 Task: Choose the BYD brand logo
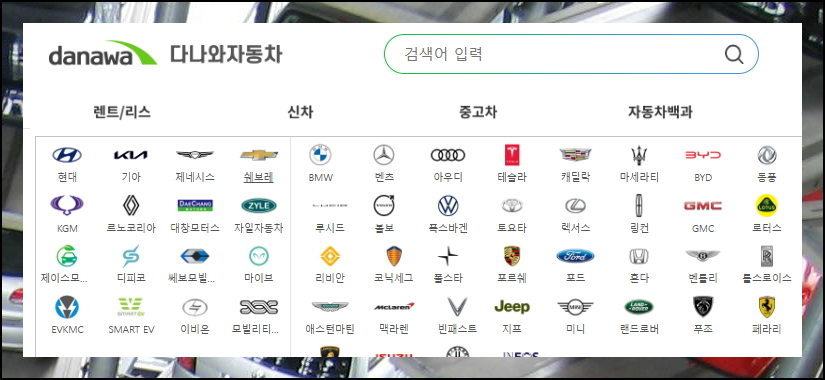703,155
